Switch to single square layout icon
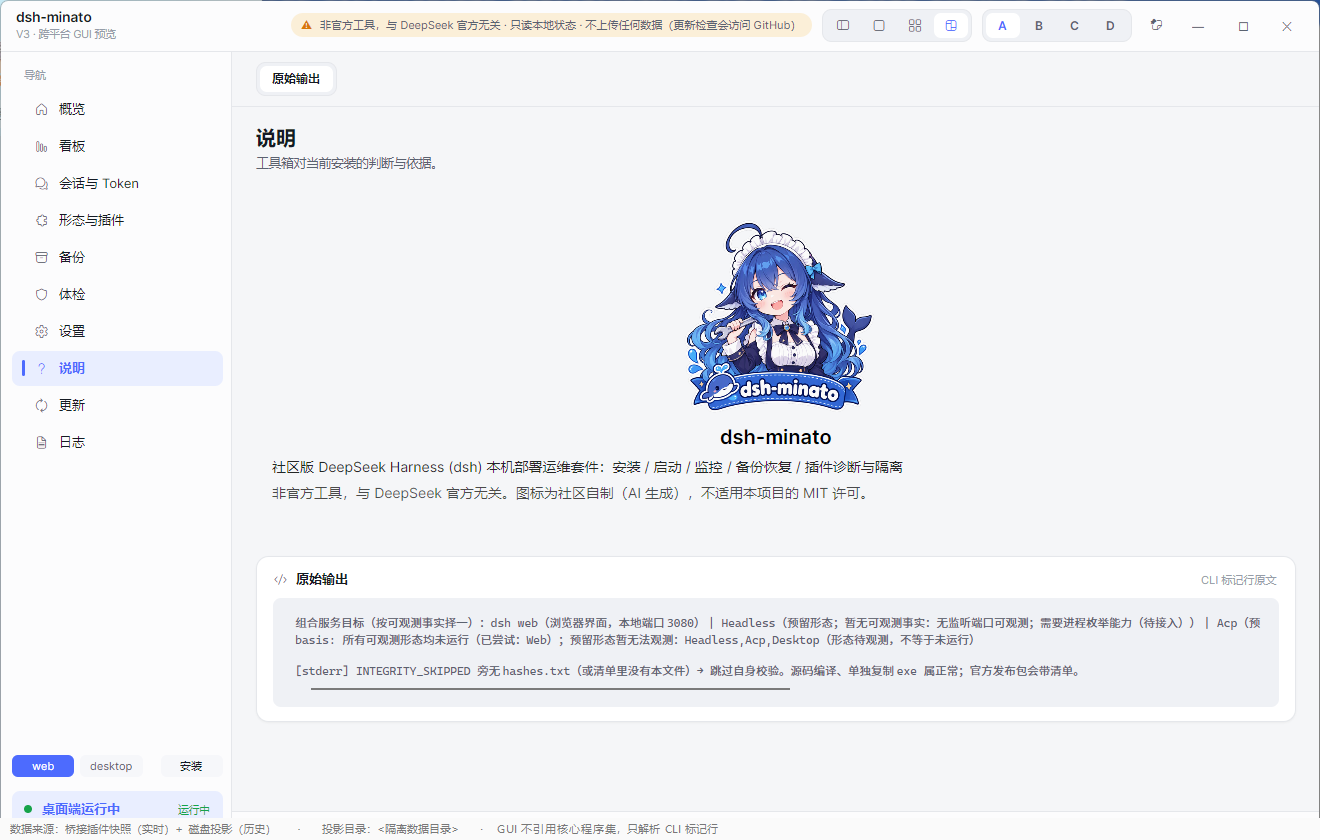The width and height of the screenshot is (1320, 840). point(879,26)
